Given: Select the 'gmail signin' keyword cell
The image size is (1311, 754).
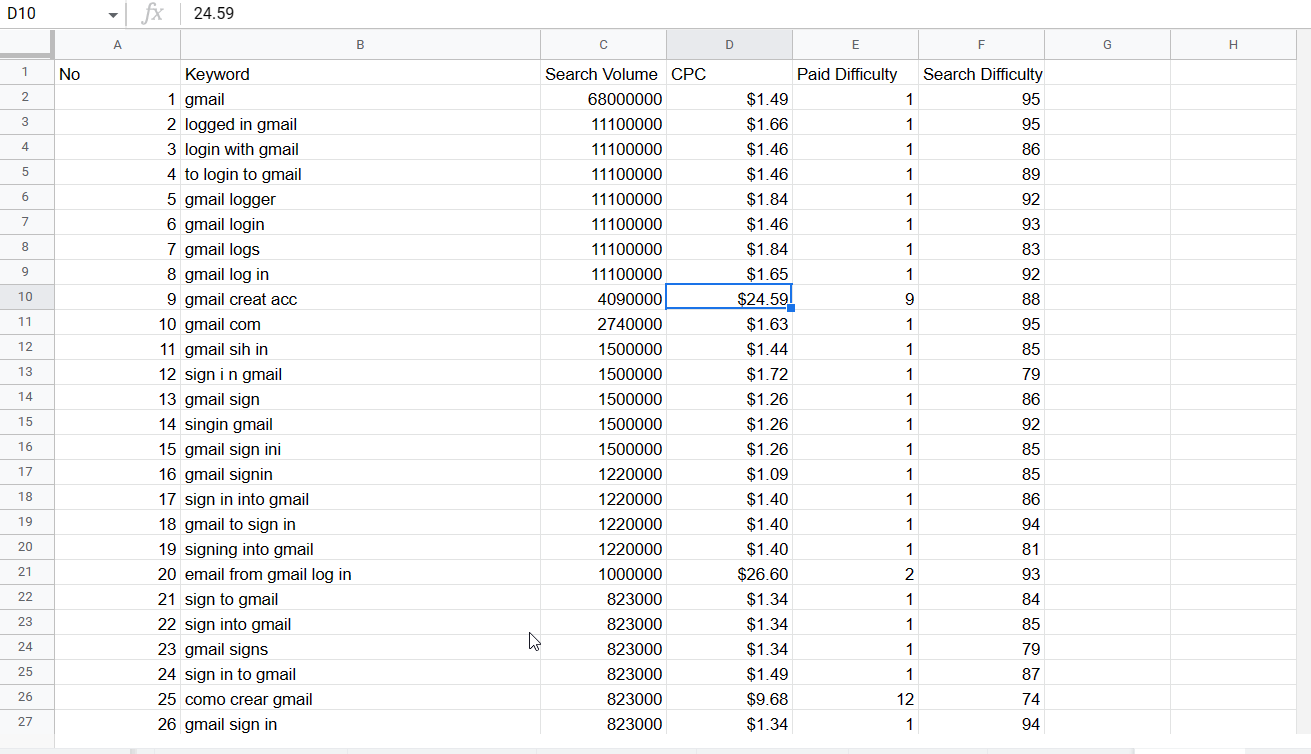Looking at the screenshot, I should 360,474.
